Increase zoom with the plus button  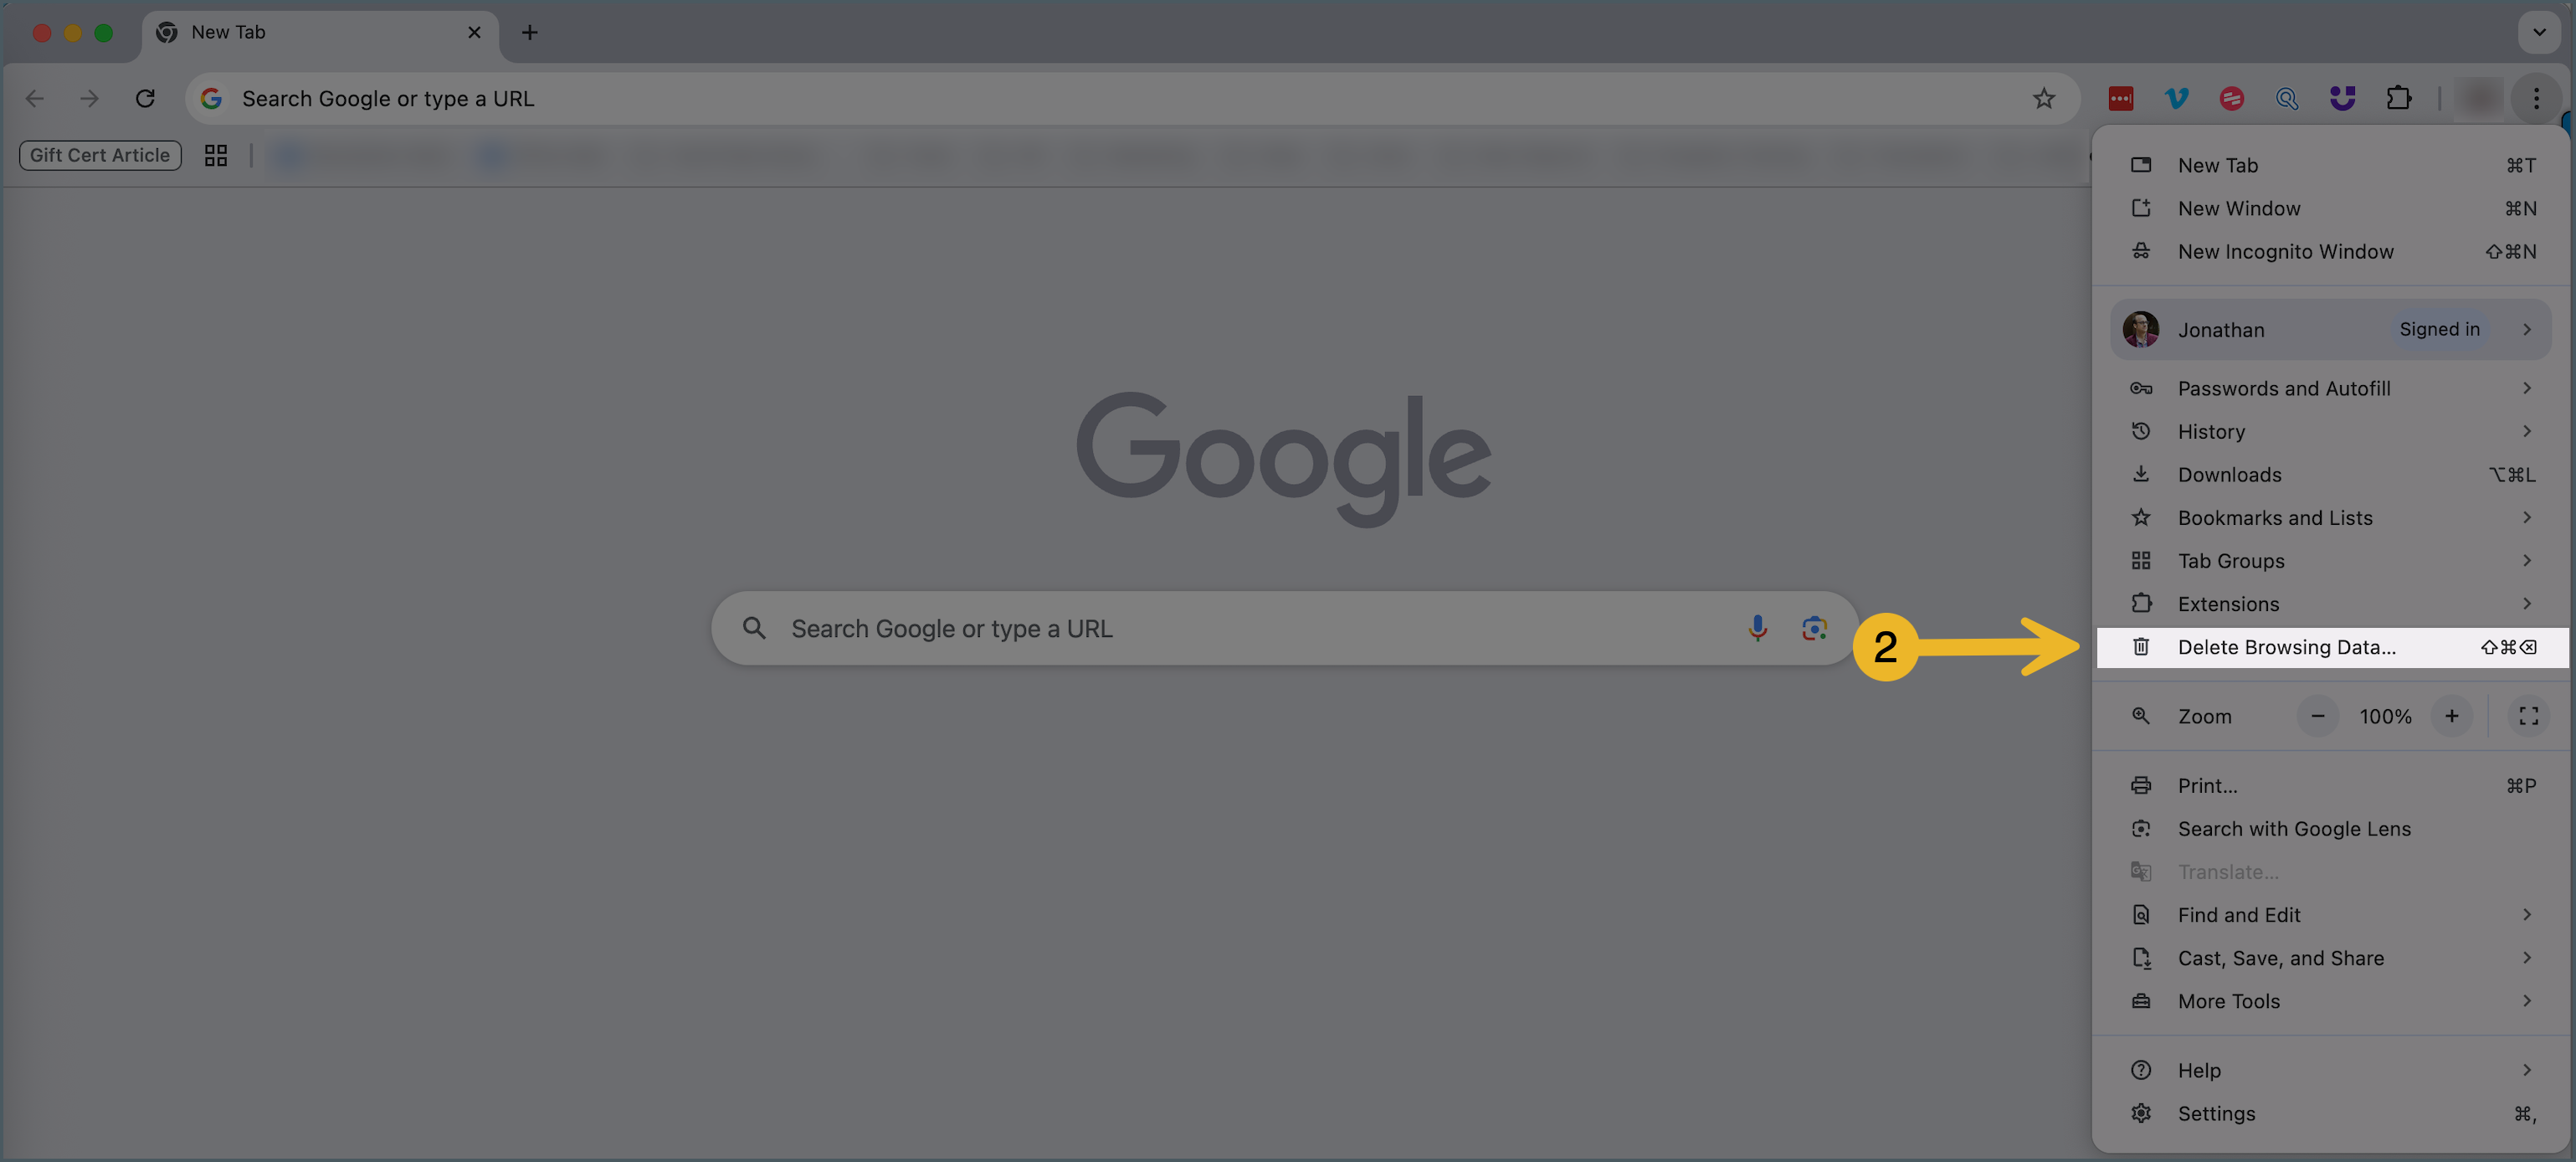(x=2451, y=716)
